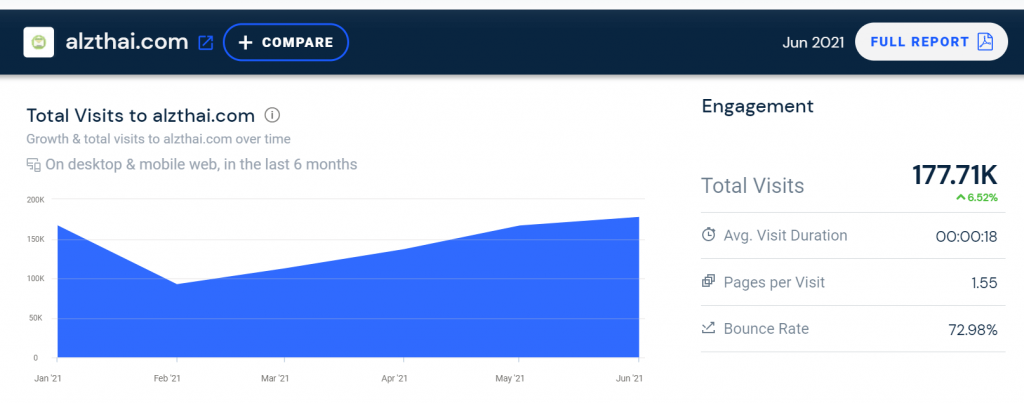Click the 177.71K total visits value
Screen dimensions: 1024x403
coord(955,175)
